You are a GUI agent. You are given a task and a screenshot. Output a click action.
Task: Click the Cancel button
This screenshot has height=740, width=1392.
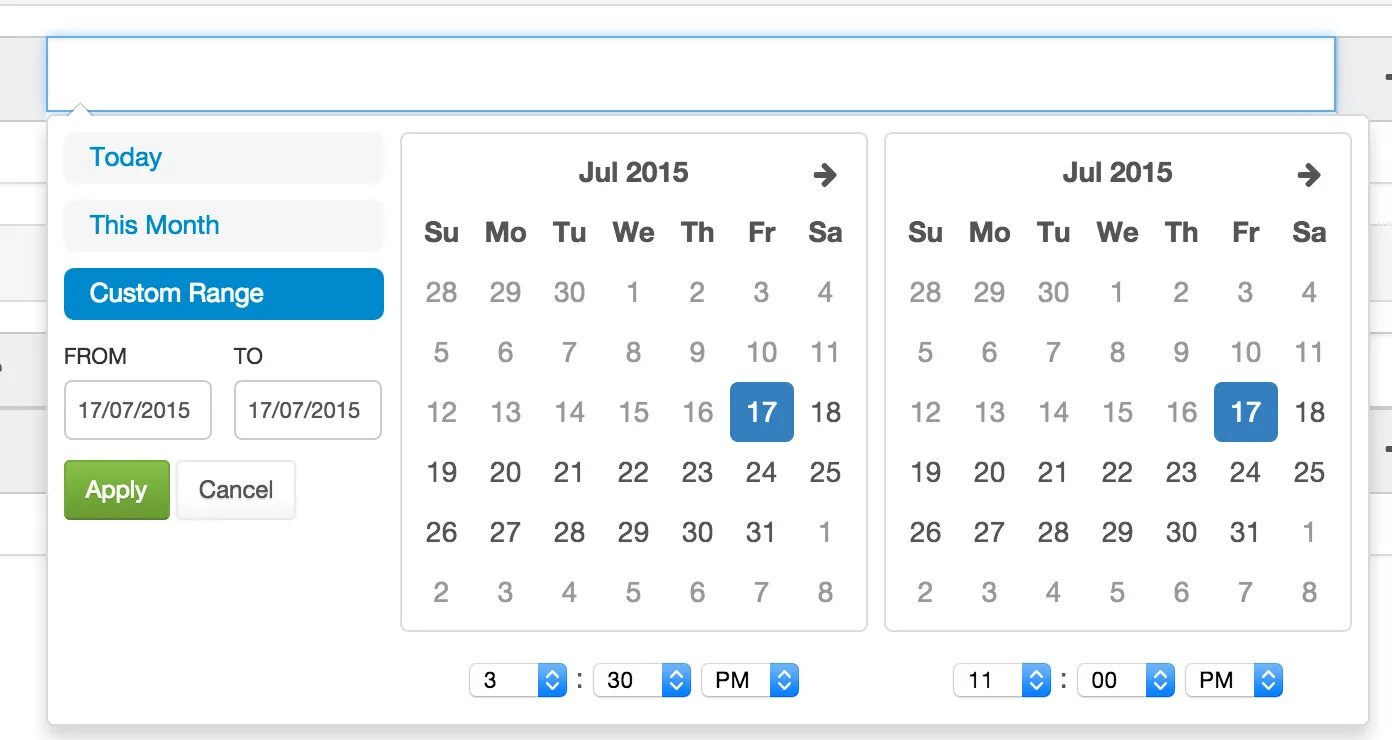pyautogui.click(x=236, y=490)
